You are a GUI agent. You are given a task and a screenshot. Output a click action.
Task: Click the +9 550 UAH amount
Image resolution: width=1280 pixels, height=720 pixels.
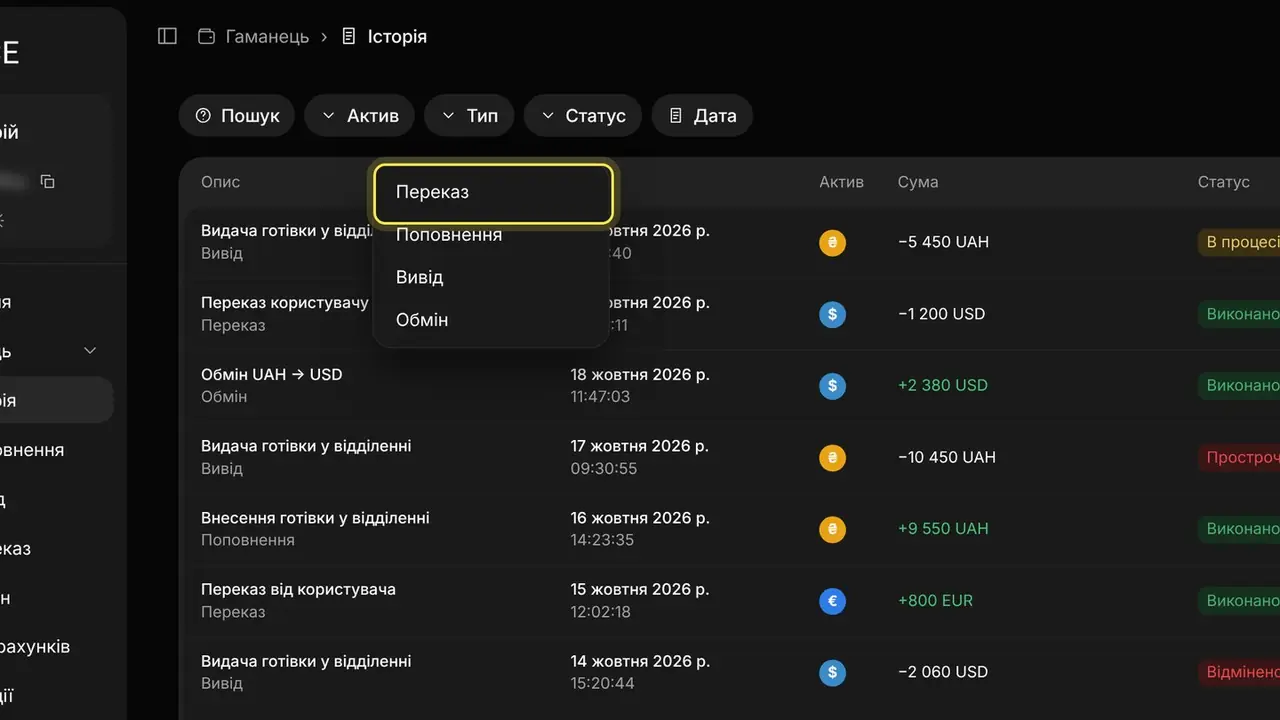[943, 529]
